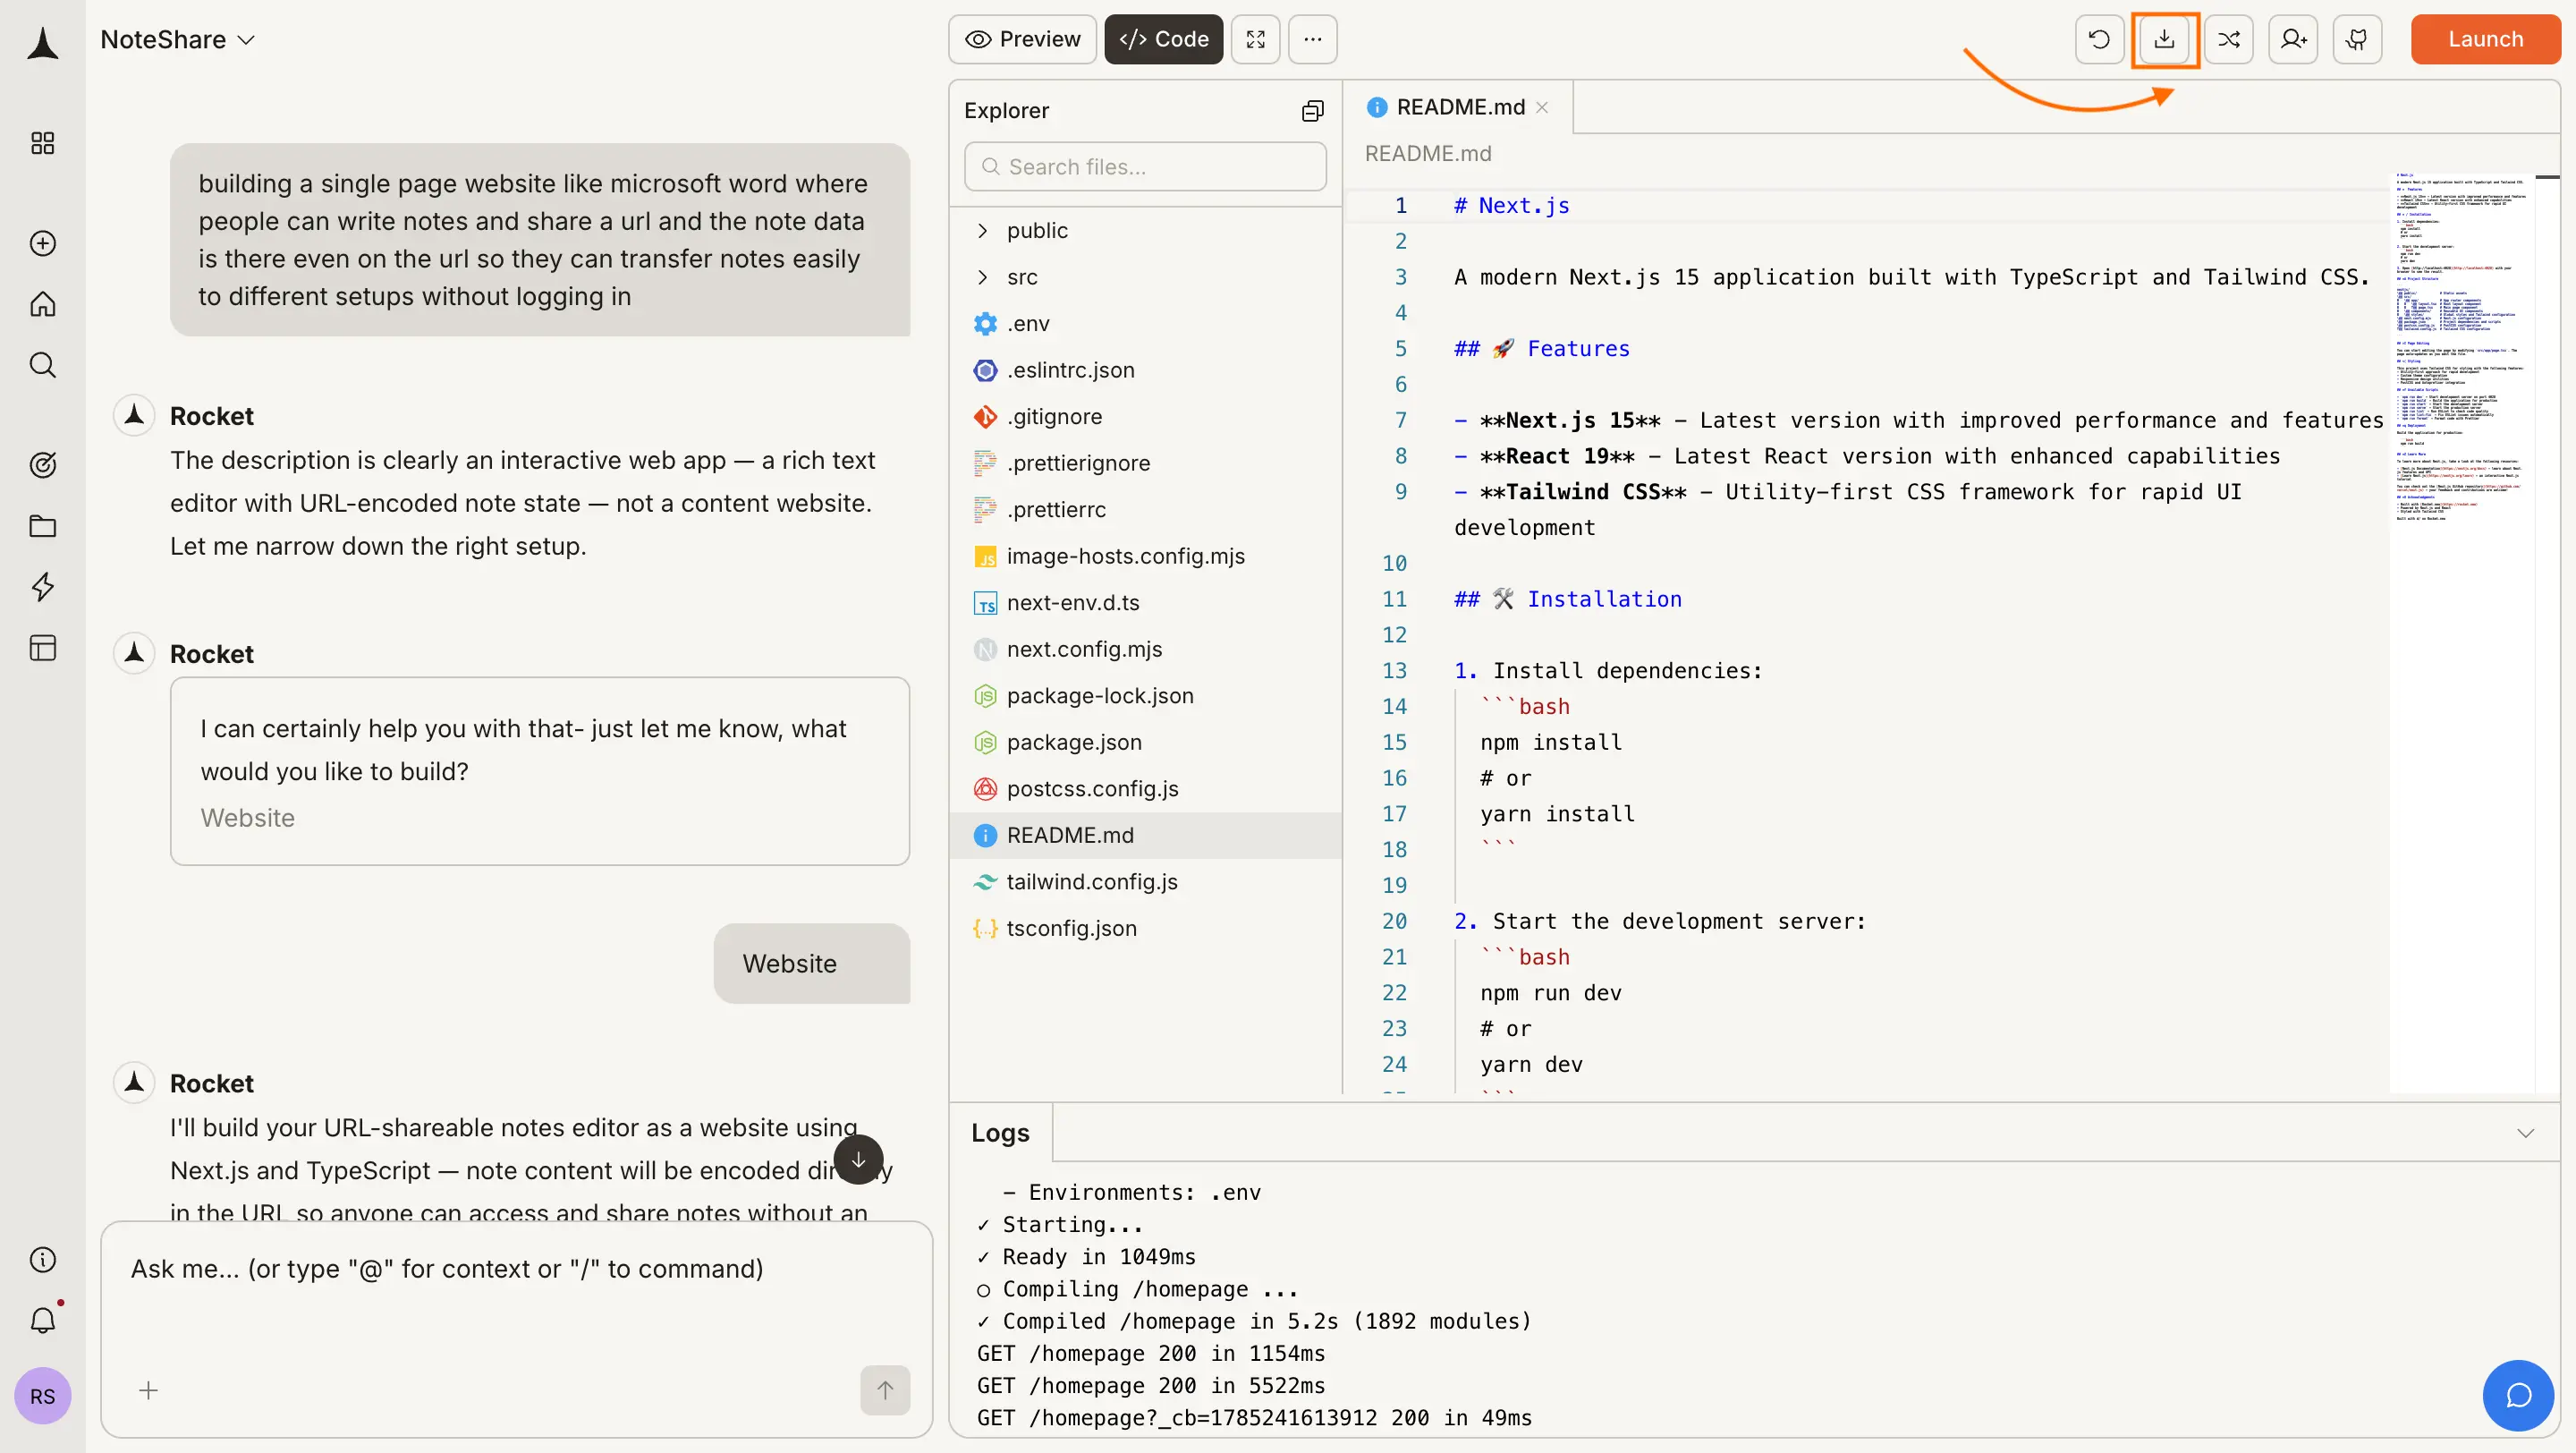2576x1453 pixels.
Task: Add attachment with plus icon in chat box
Action: [x=148, y=1391]
